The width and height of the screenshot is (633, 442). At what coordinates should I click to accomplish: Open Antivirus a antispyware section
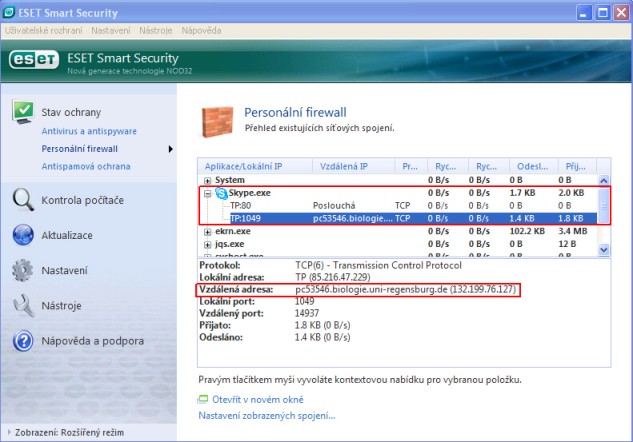(89, 131)
